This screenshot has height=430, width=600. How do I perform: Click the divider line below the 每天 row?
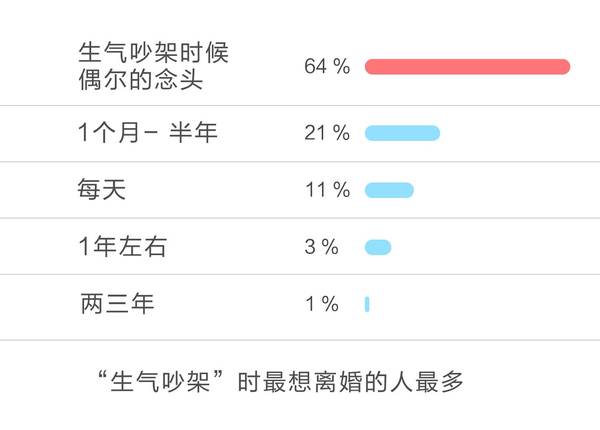coord(300,218)
